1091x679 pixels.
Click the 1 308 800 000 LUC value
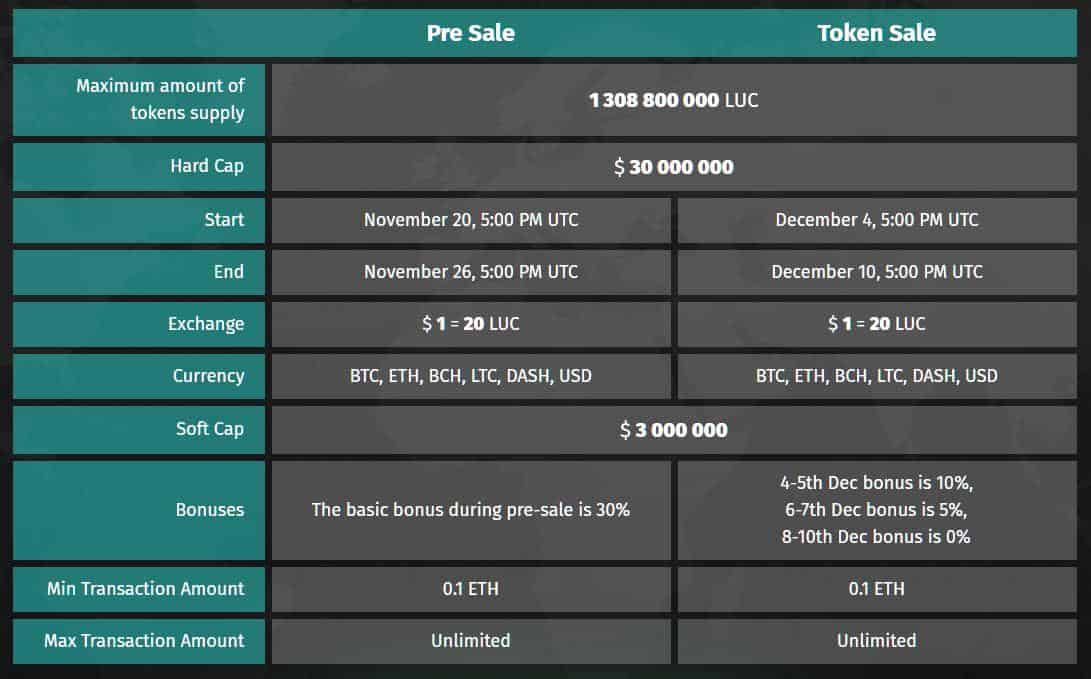[x=674, y=100]
